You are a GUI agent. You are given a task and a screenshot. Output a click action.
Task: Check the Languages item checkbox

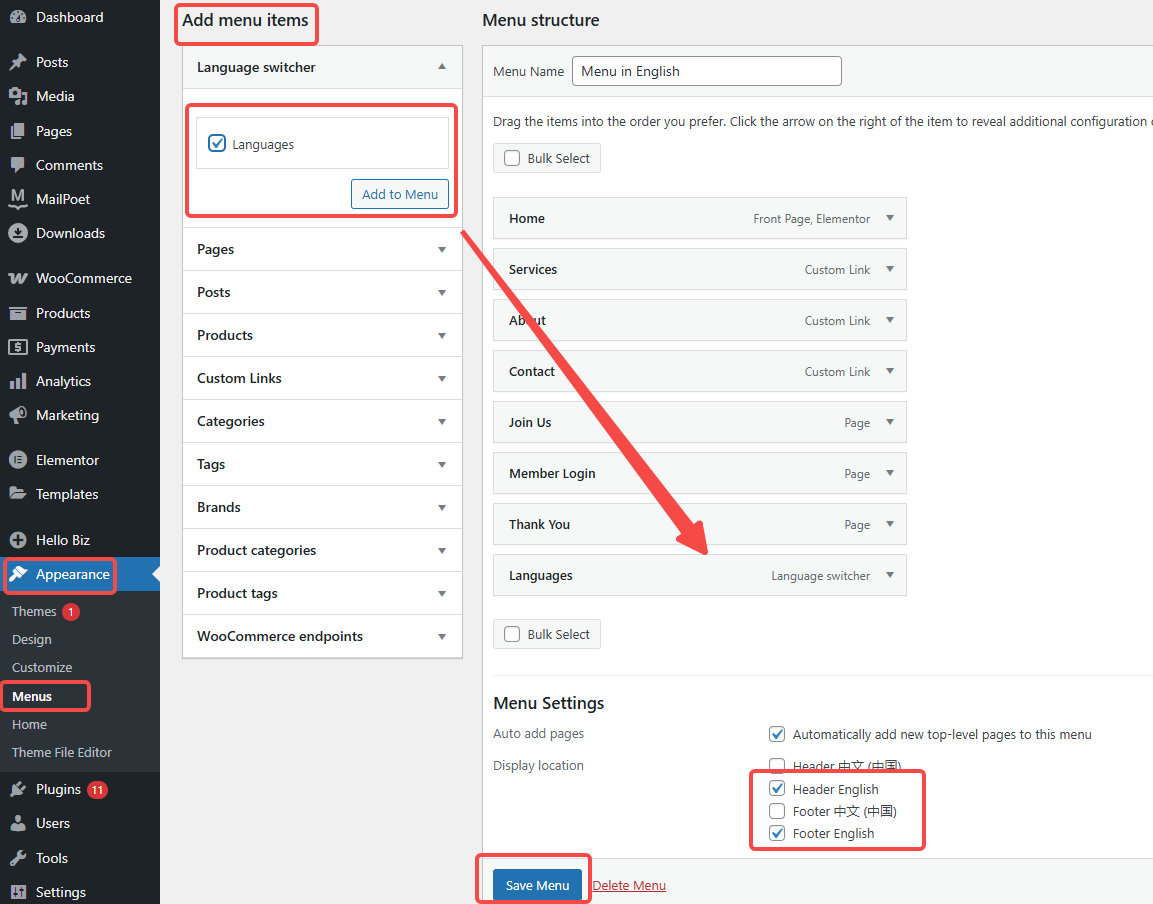[x=217, y=143]
